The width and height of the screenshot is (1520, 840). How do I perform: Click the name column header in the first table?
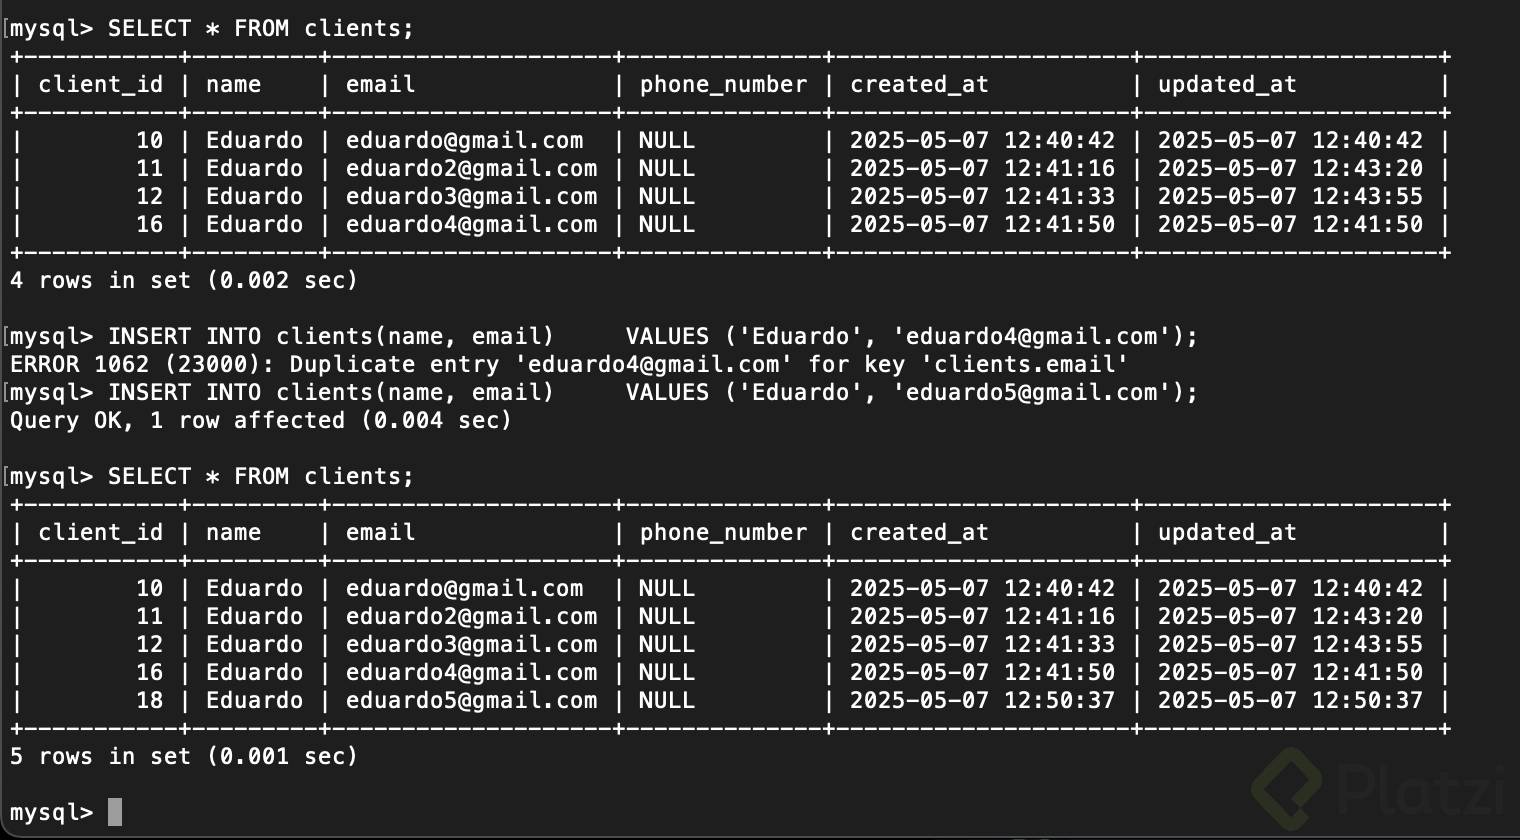[233, 84]
